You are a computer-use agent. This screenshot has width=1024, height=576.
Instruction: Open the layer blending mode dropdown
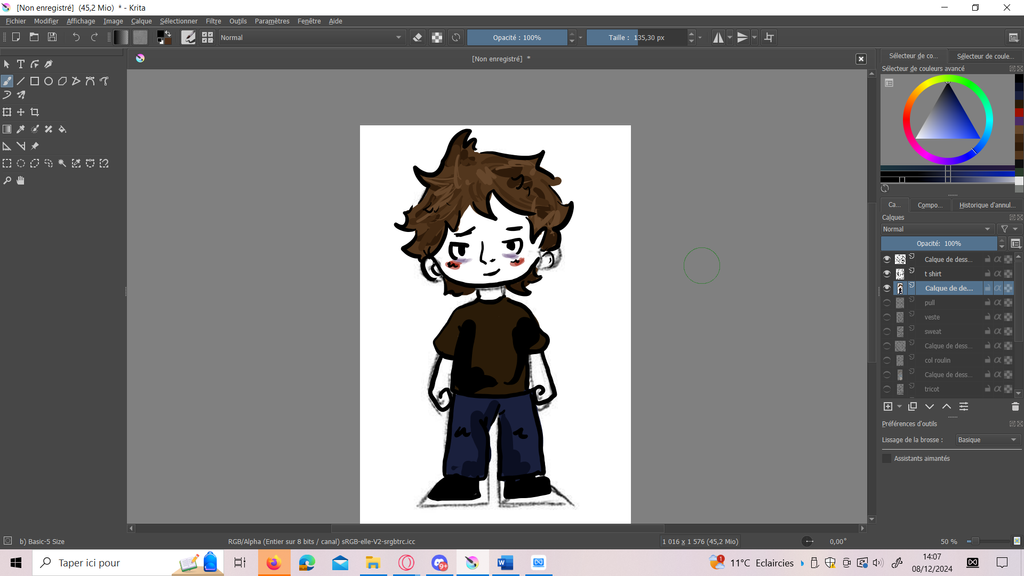[938, 229]
